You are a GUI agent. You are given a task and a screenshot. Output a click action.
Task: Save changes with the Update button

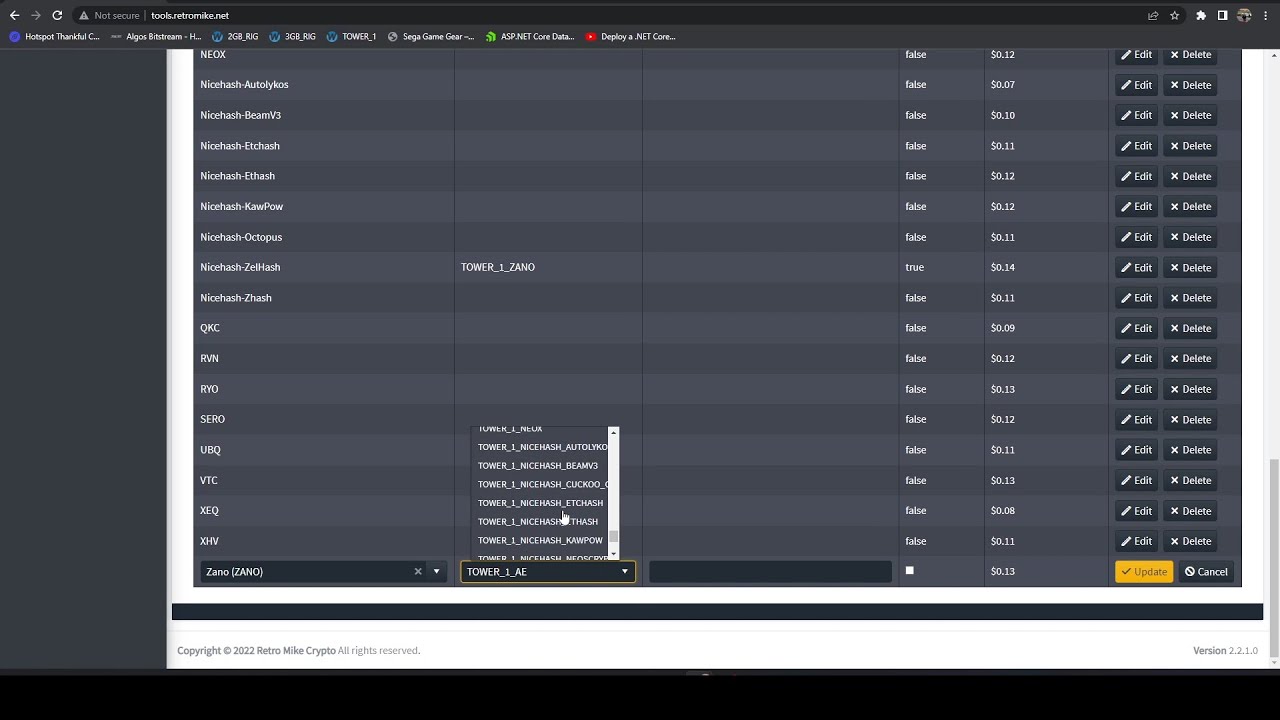coord(1144,572)
